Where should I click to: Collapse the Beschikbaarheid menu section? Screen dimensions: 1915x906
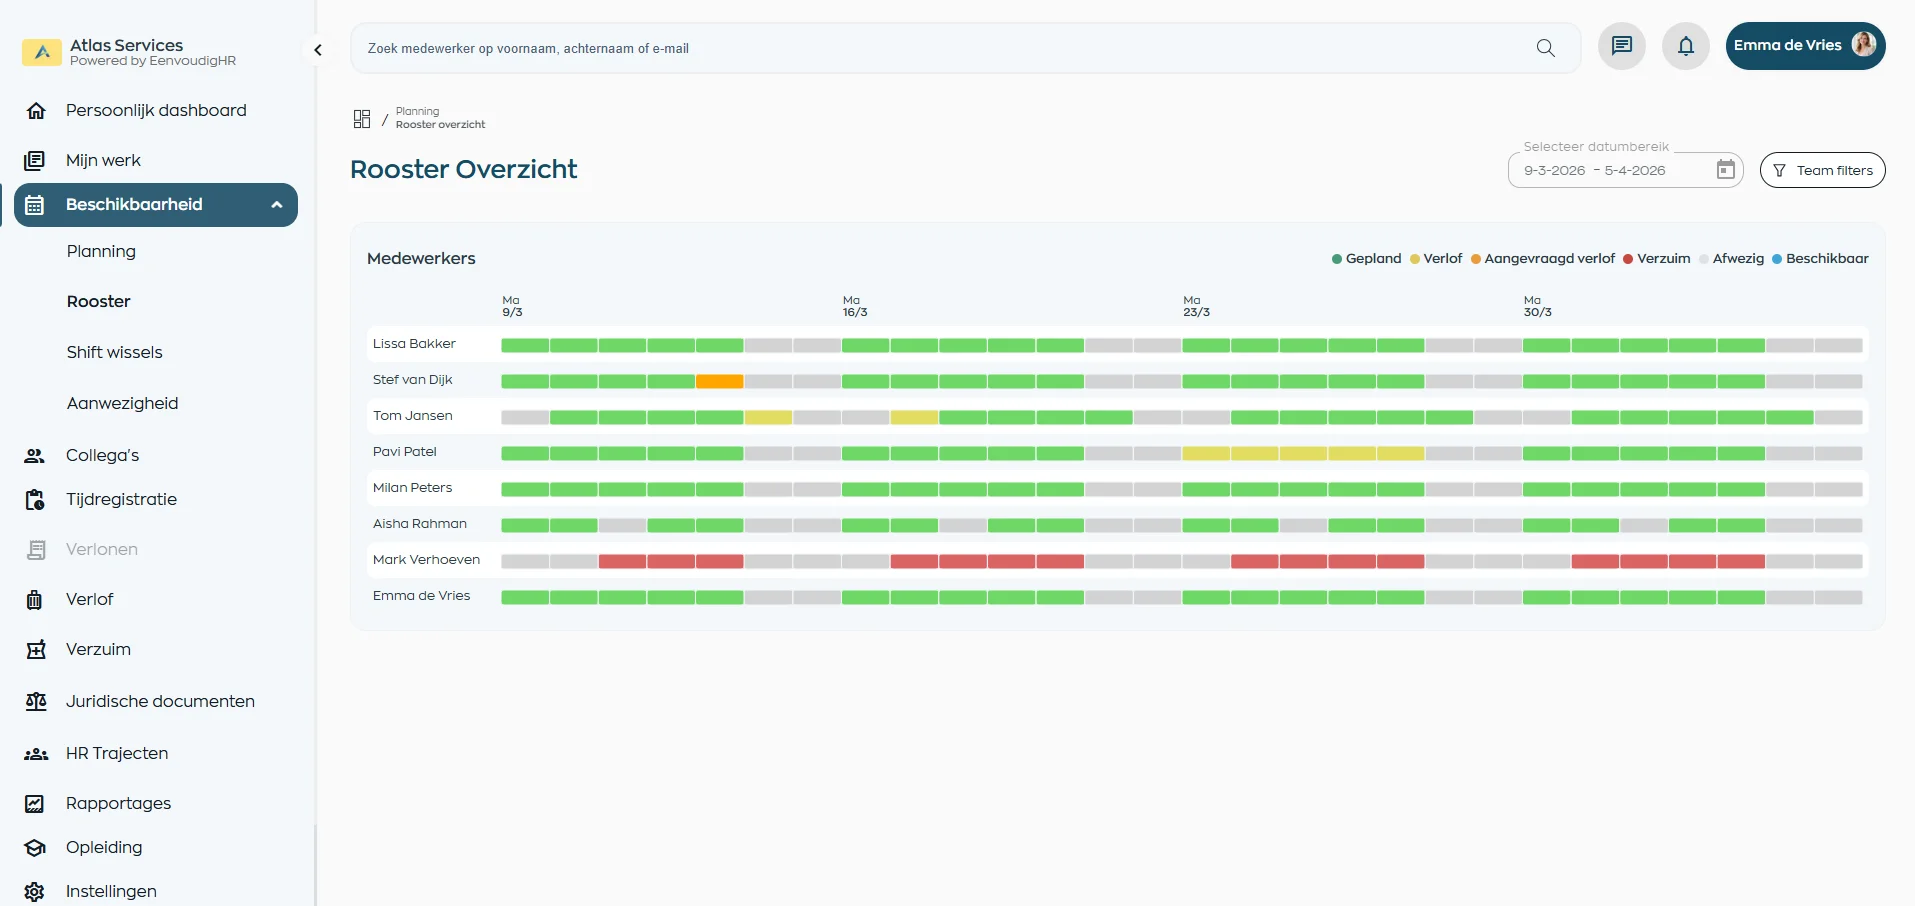pyautogui.click(x=277, y=205)
